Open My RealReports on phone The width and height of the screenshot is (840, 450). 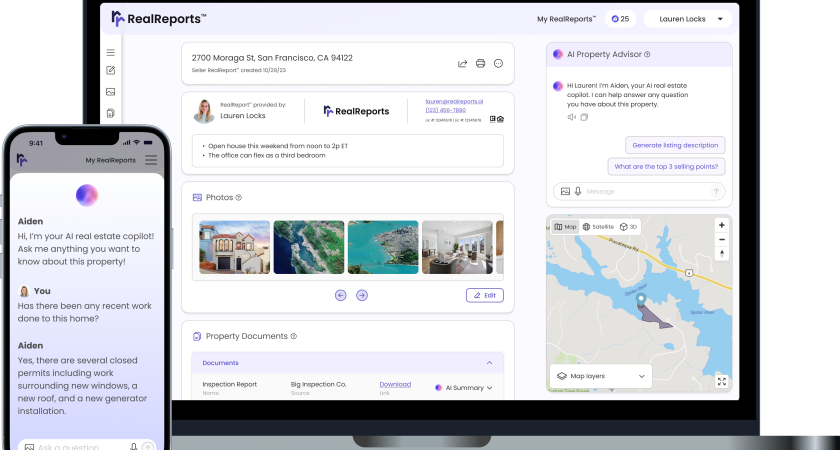[110, 160]
